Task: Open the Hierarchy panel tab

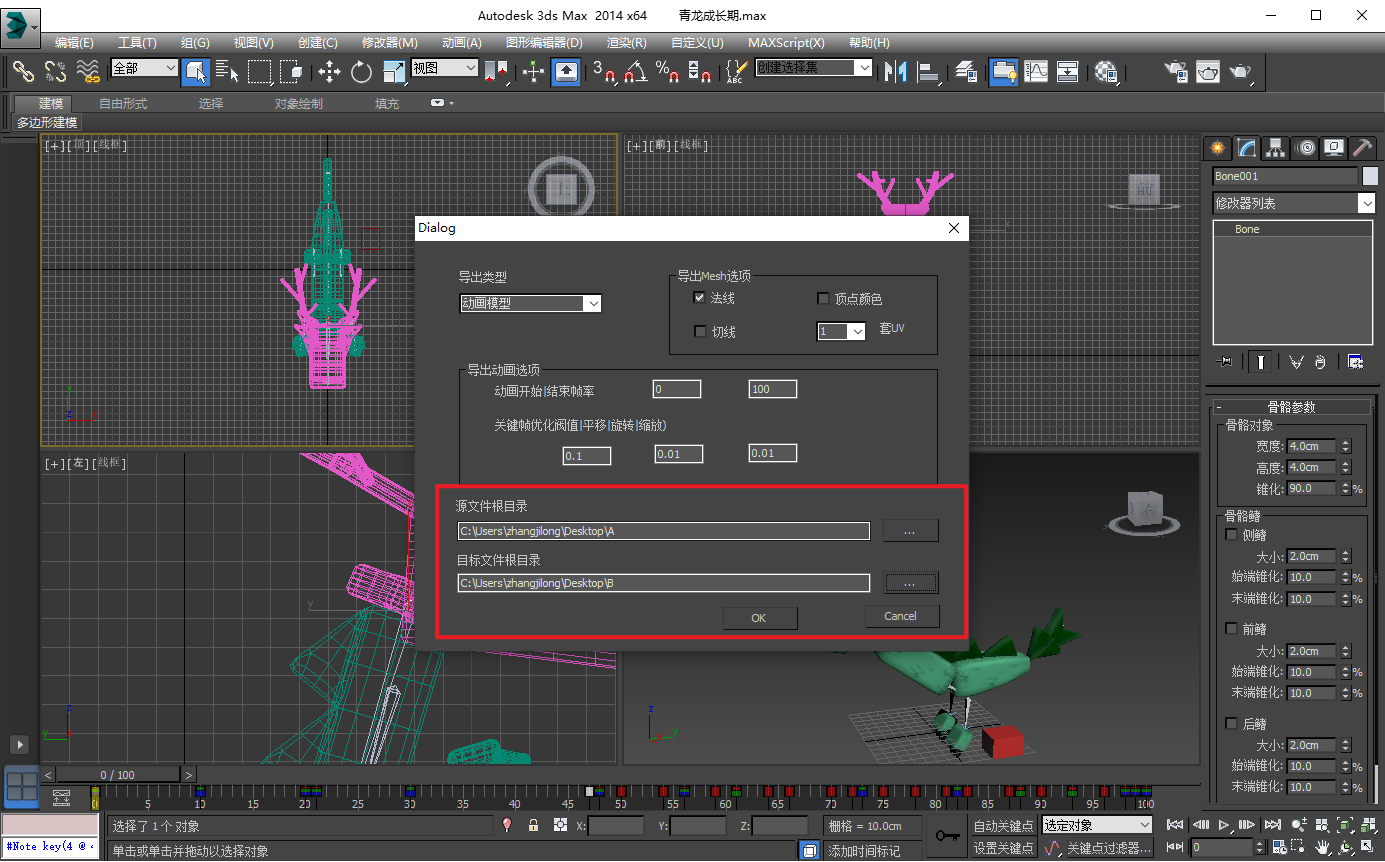Action: pyautogui.click(x=1275, y=148)
